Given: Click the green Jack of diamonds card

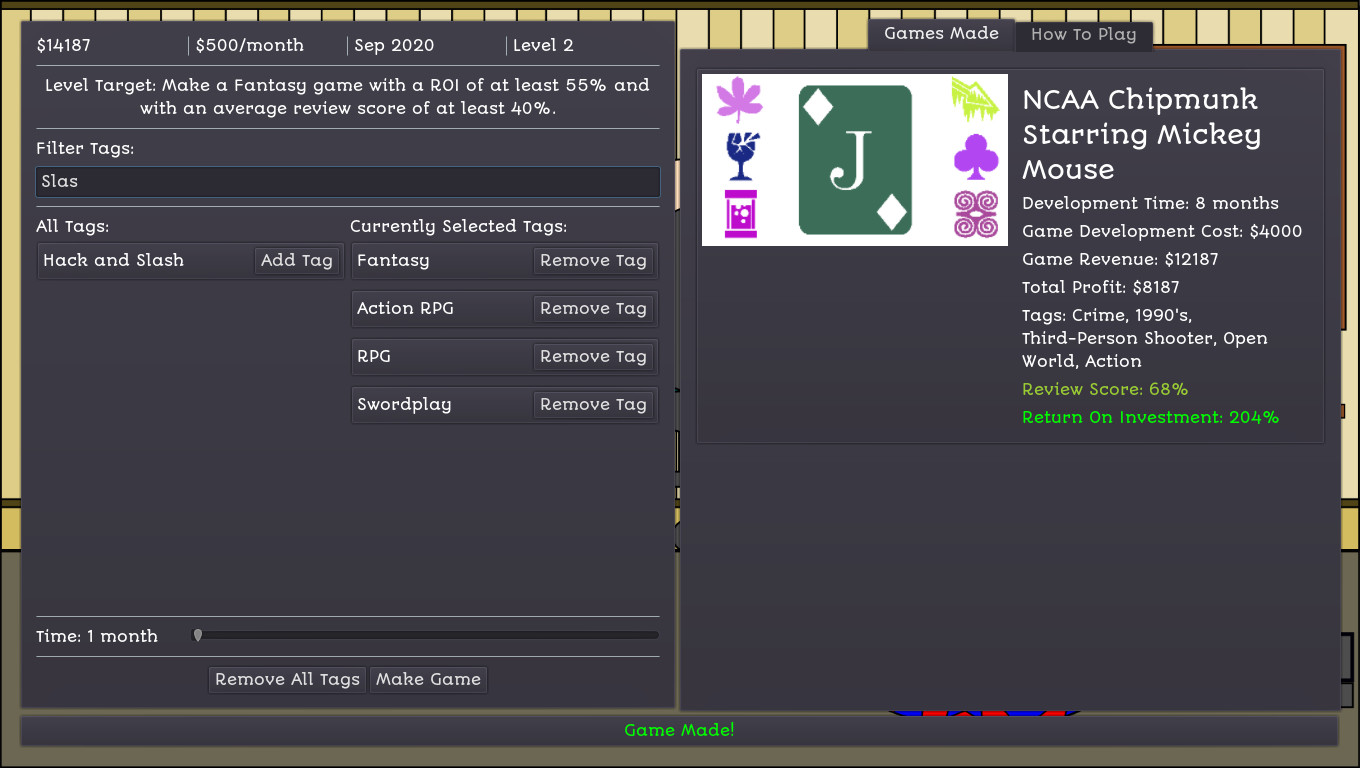Looking at the screenshot, I should [x=855, y=160].
